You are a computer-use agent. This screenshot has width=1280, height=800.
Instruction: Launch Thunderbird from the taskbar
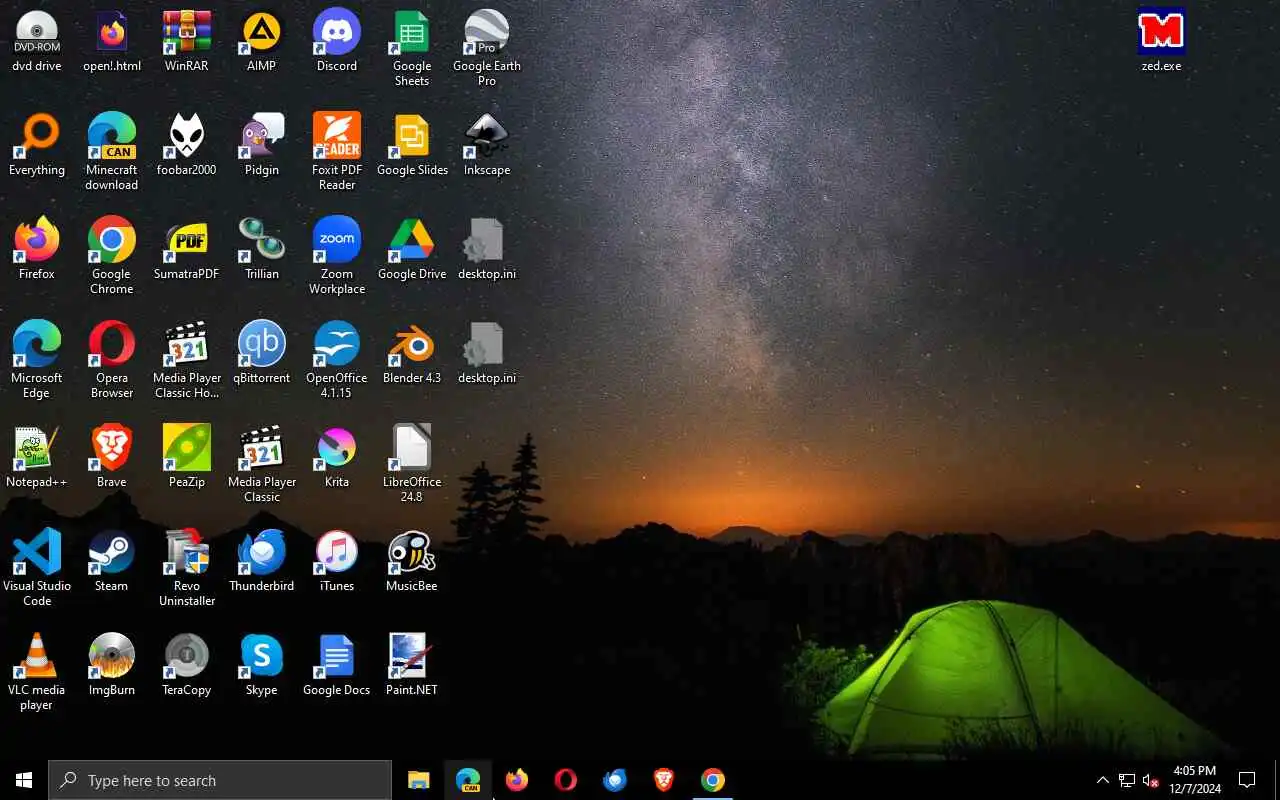pos(615,780)
